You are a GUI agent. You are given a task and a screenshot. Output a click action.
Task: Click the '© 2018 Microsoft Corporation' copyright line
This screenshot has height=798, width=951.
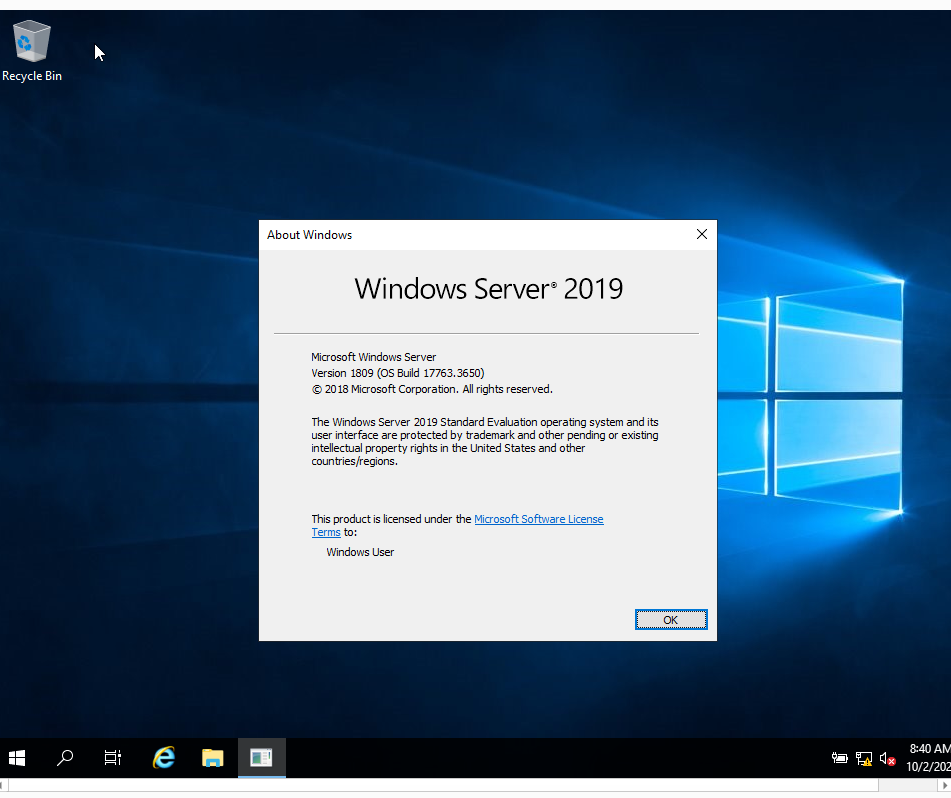(432, 389)
